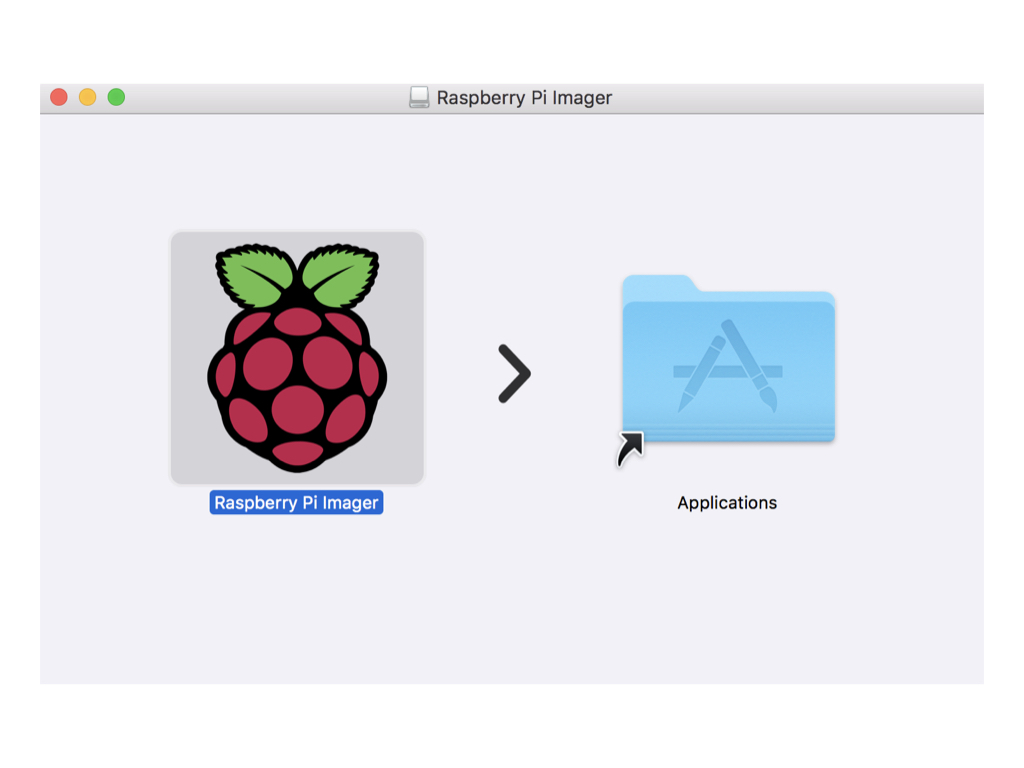
Task: Close the Raspberry Pi Imager window
Action: coord(59,97)
